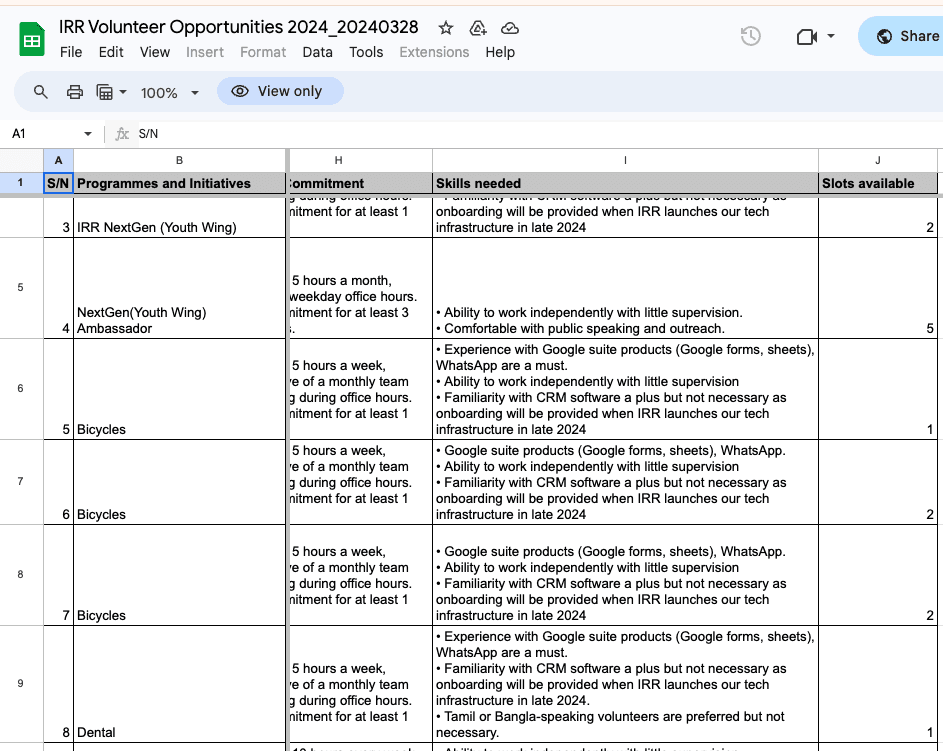Select the NextGen(Youth Wing) Ambassador cell
The width and height of the screenshot is (943, 751).
pyautogui.click(x=179, y=288)
